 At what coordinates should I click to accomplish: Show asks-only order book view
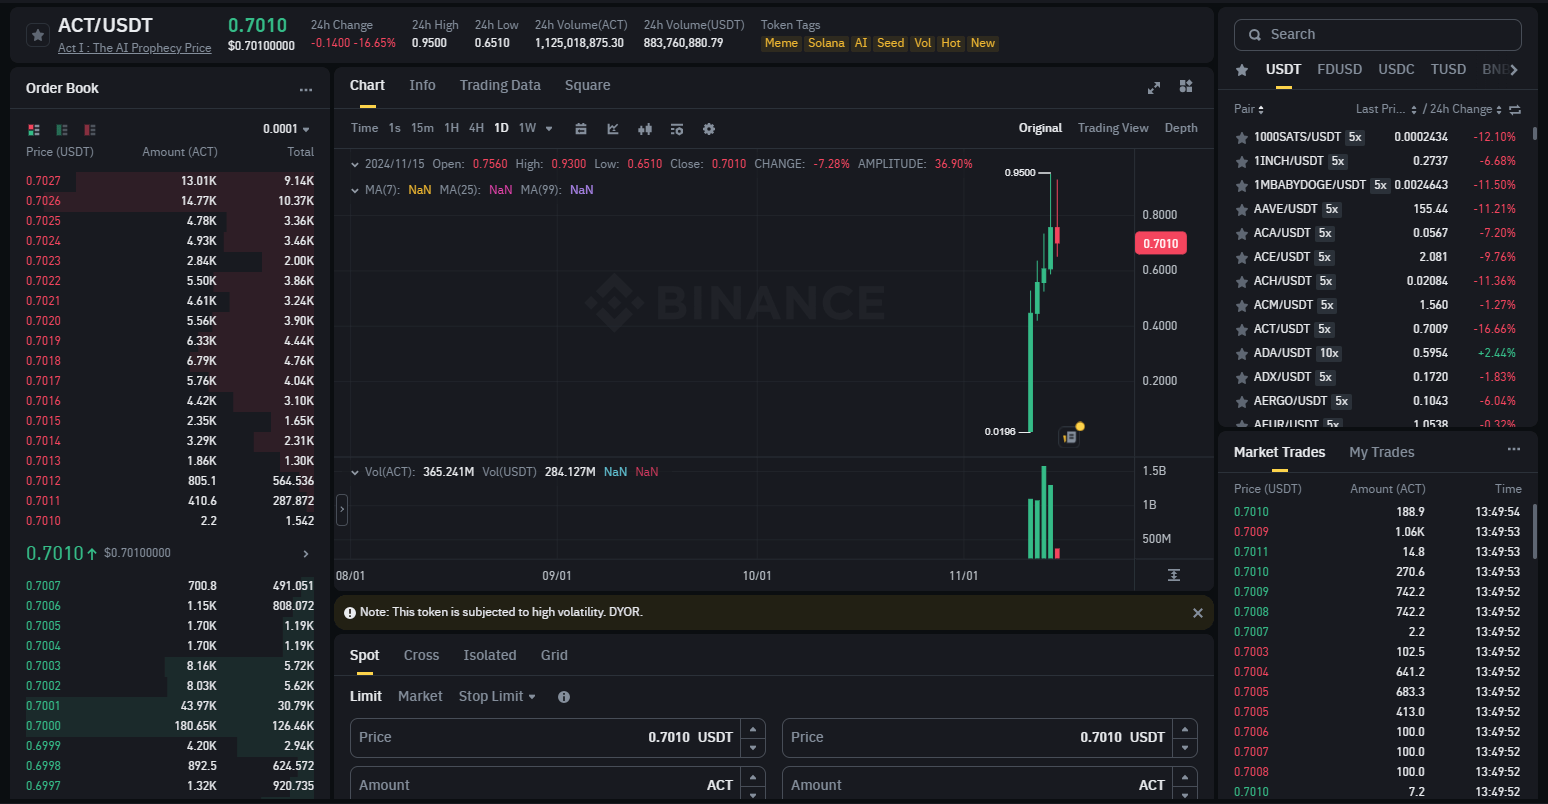(90, 130)
